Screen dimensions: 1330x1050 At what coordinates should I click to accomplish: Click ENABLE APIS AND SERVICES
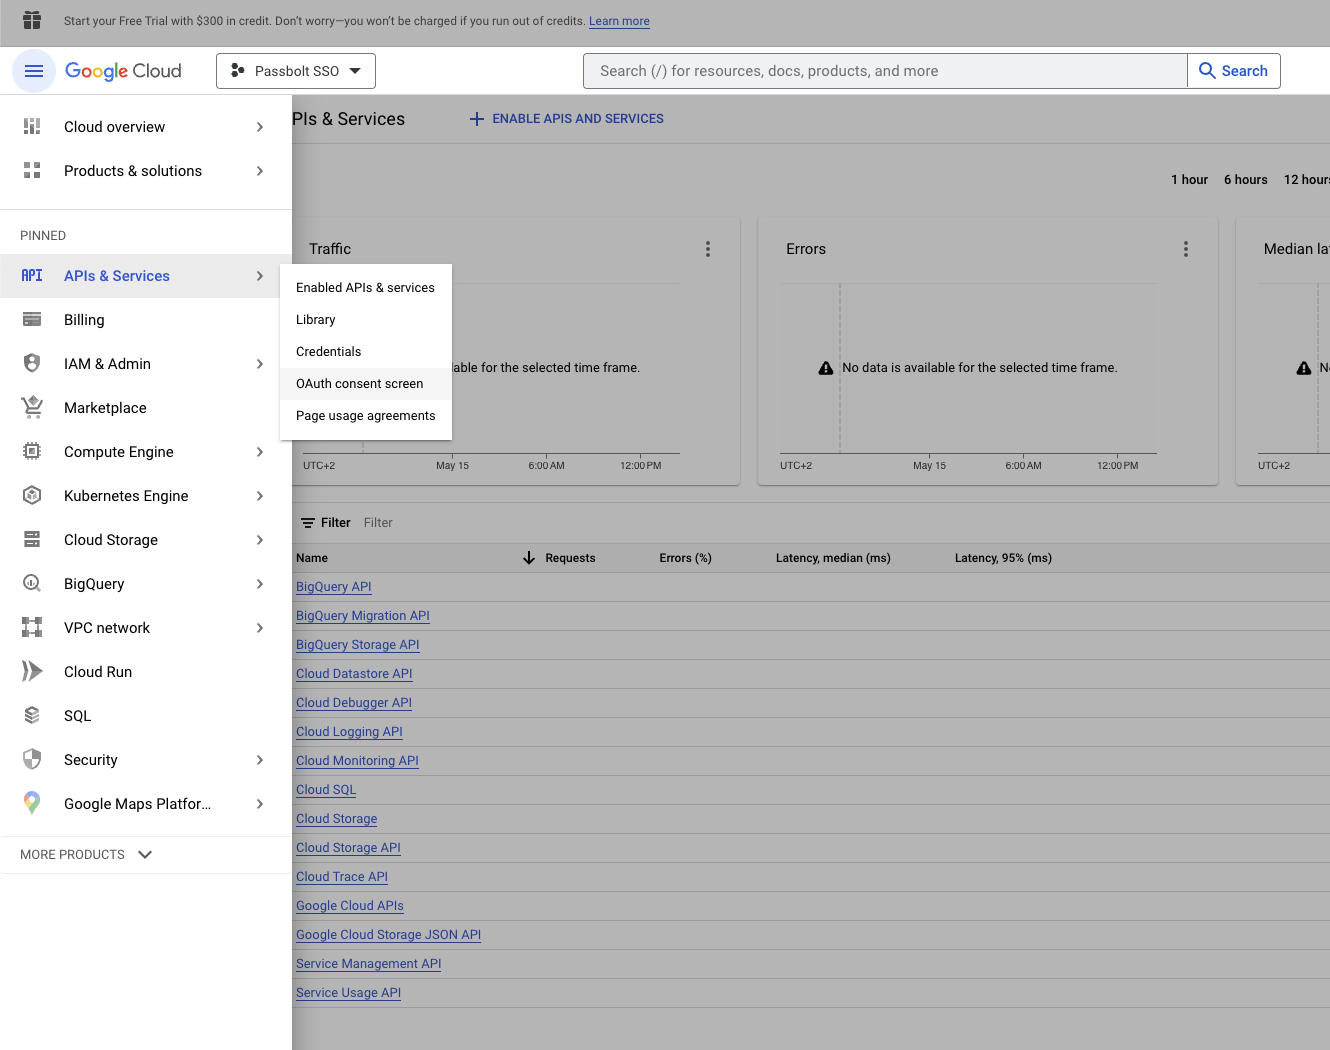566,119
